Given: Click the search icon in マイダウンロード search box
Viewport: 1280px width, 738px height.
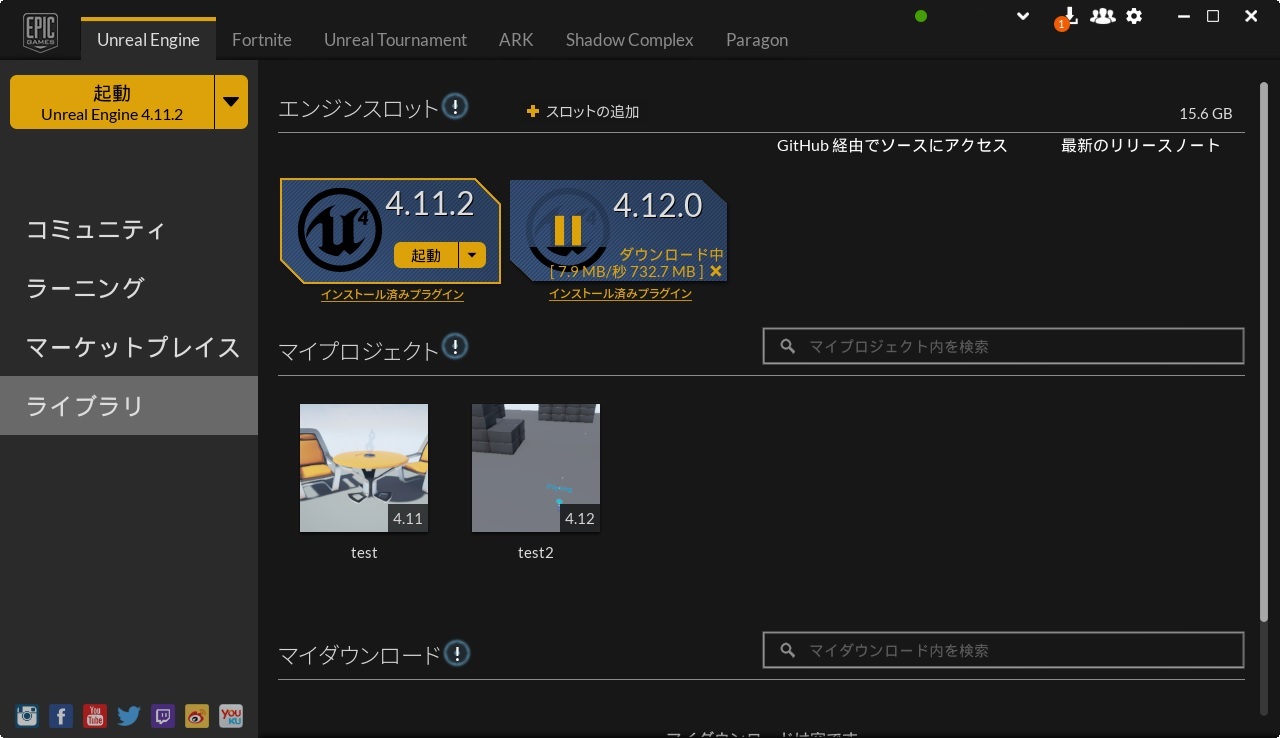Looking at the screenshot, I should click(x=788, y=650).
